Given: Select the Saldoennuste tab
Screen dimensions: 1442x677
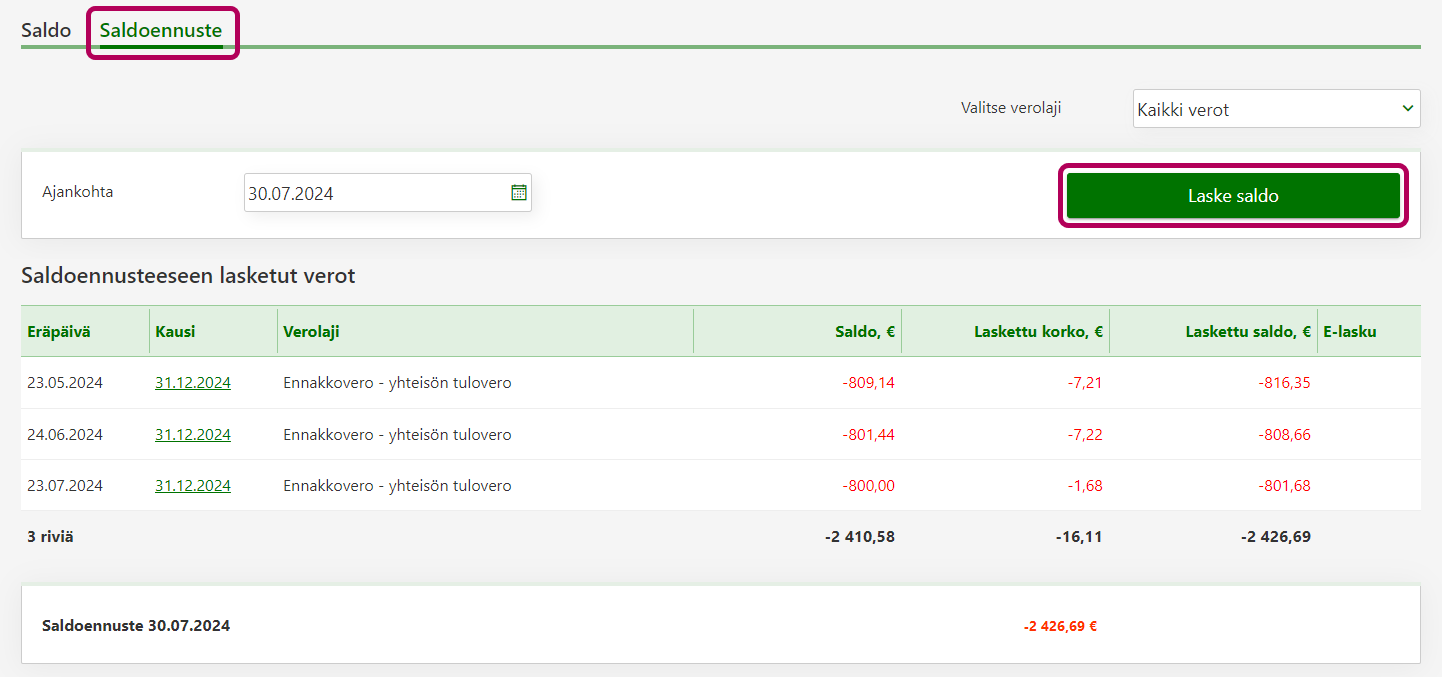Looking at the screenshot, I should pyautogui.click(x=161, y=30).
